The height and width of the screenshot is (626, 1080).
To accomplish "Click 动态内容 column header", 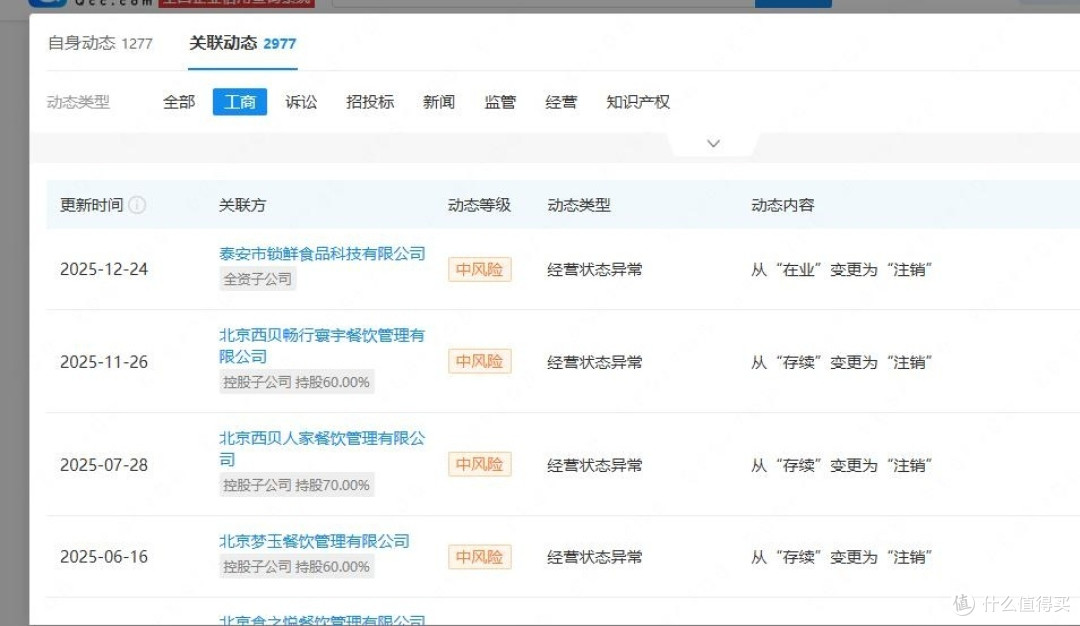I will coord(782,205).
